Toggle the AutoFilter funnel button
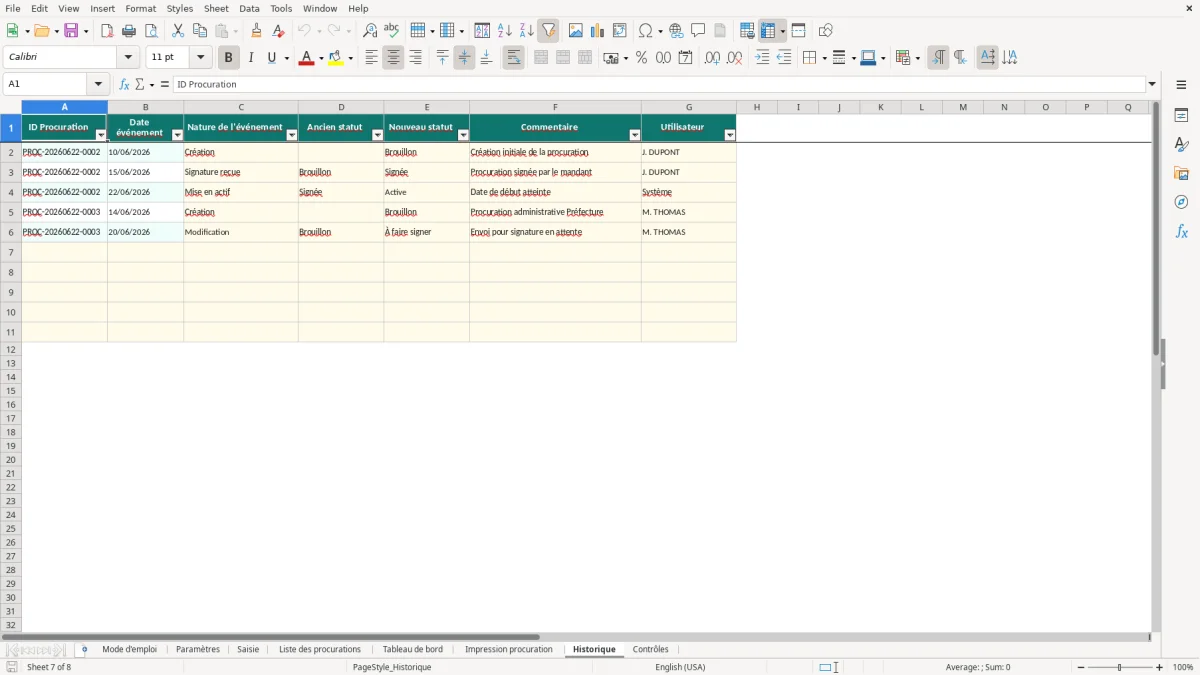1200x675 pixels. click(548, 31)
